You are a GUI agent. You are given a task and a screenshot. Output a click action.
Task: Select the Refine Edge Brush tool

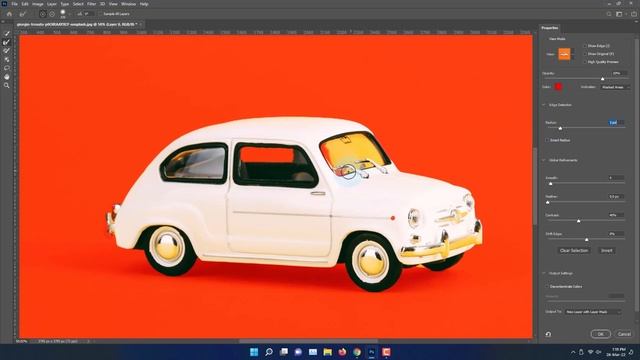pyautogui.click(x=7, y=42)
